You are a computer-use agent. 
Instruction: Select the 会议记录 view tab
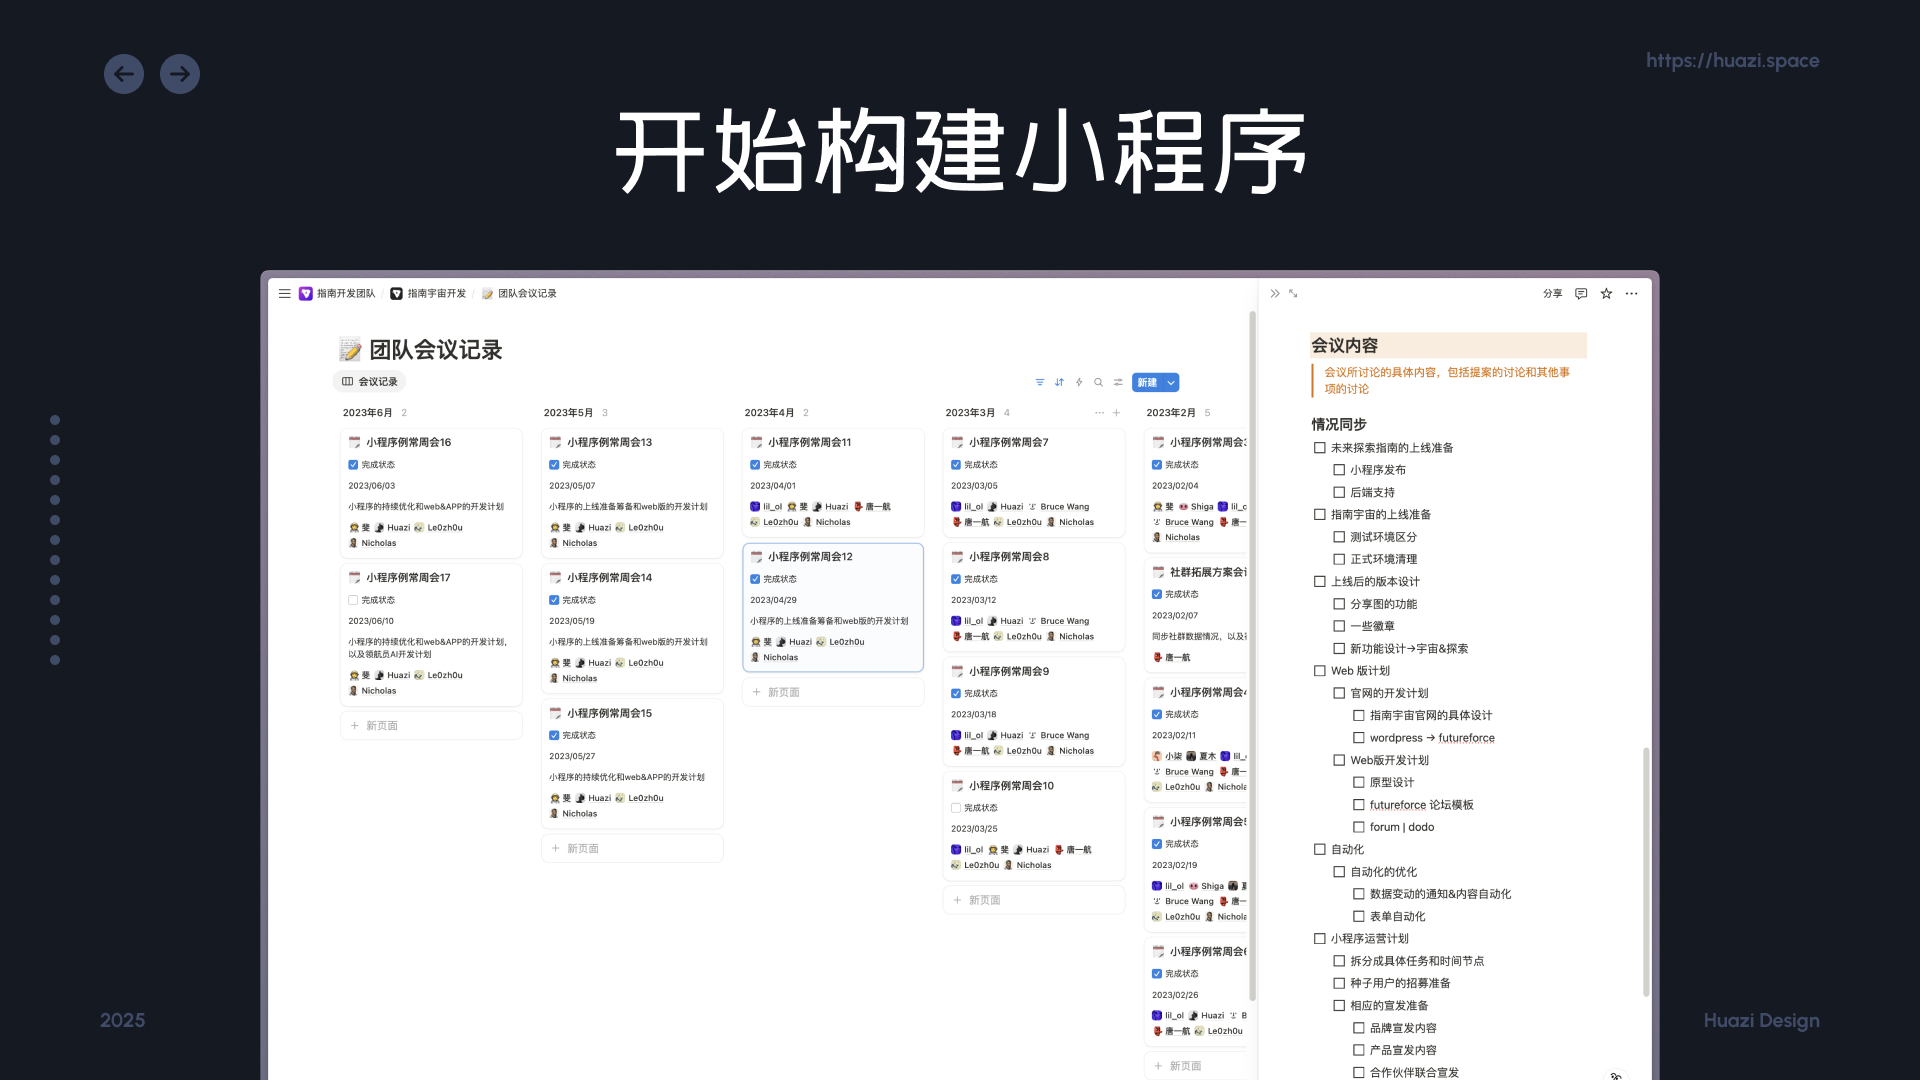(370, 381)
